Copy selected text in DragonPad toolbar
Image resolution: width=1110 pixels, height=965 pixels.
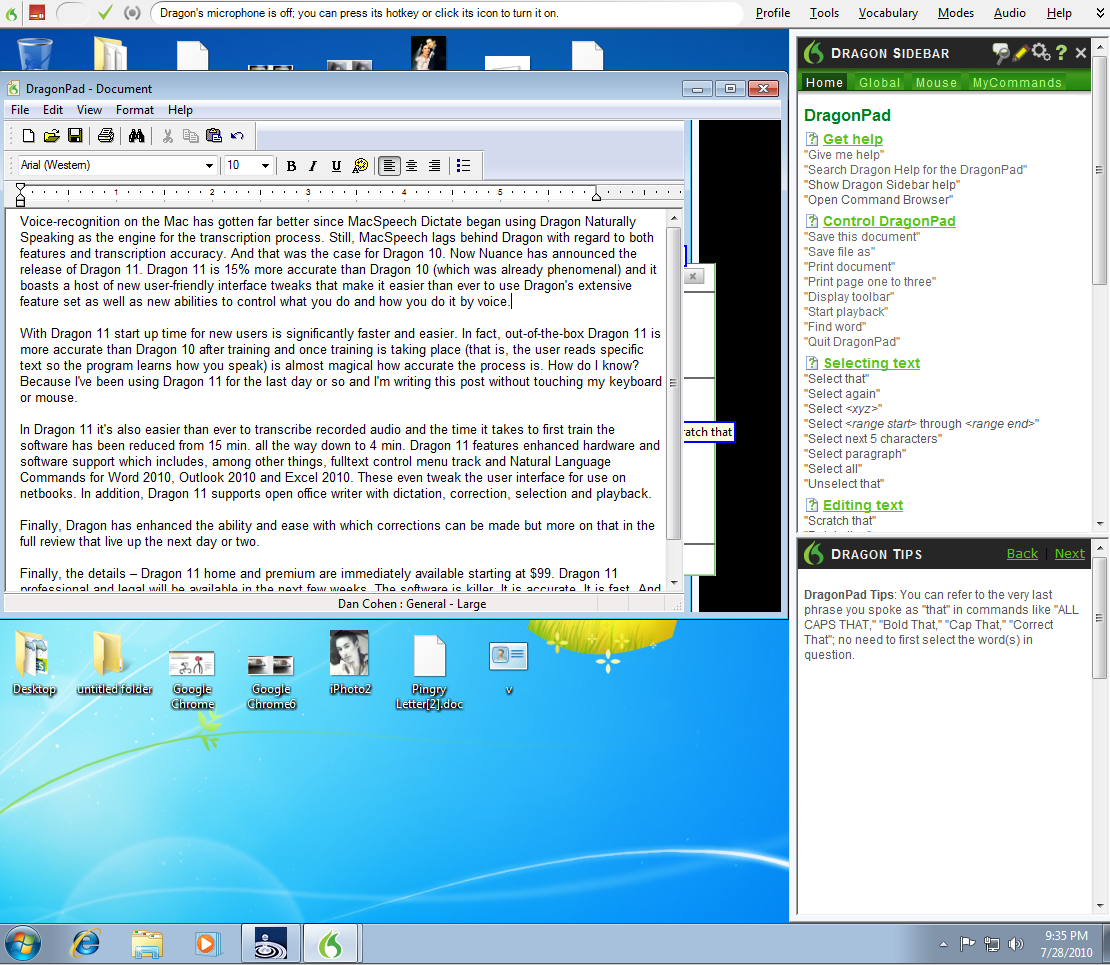[x=190, y=136]
